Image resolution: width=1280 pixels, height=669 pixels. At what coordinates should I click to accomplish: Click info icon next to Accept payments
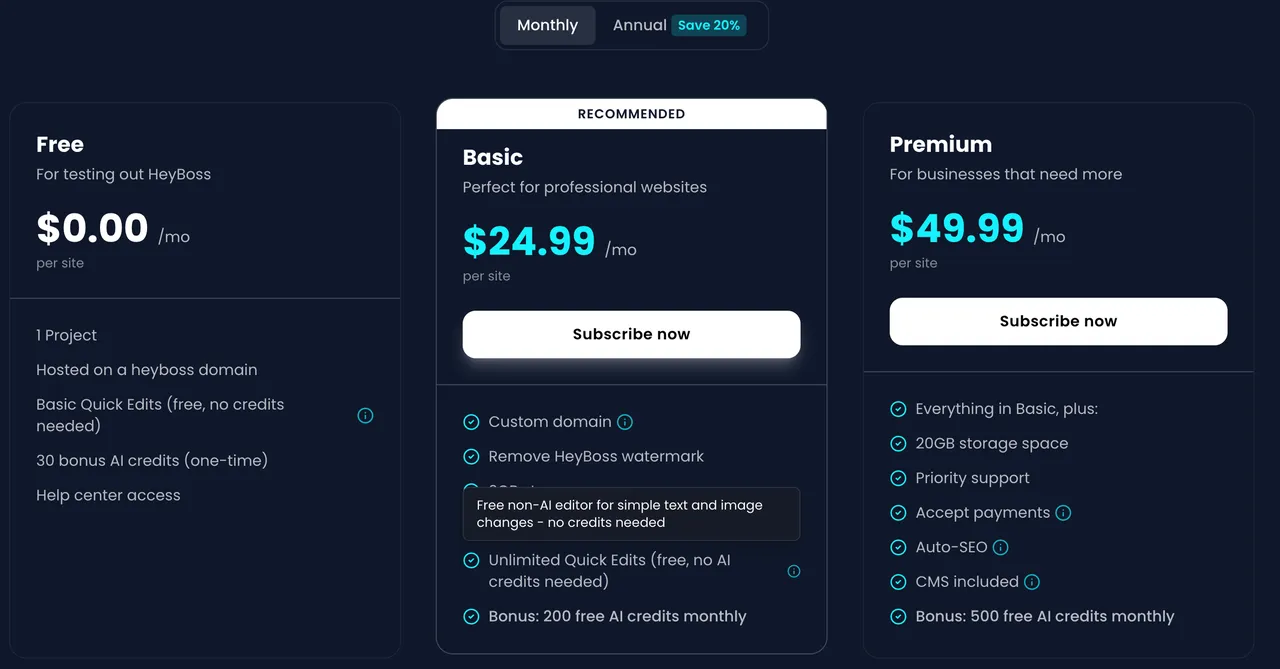pyautogui.click(x=1063, y=513)
